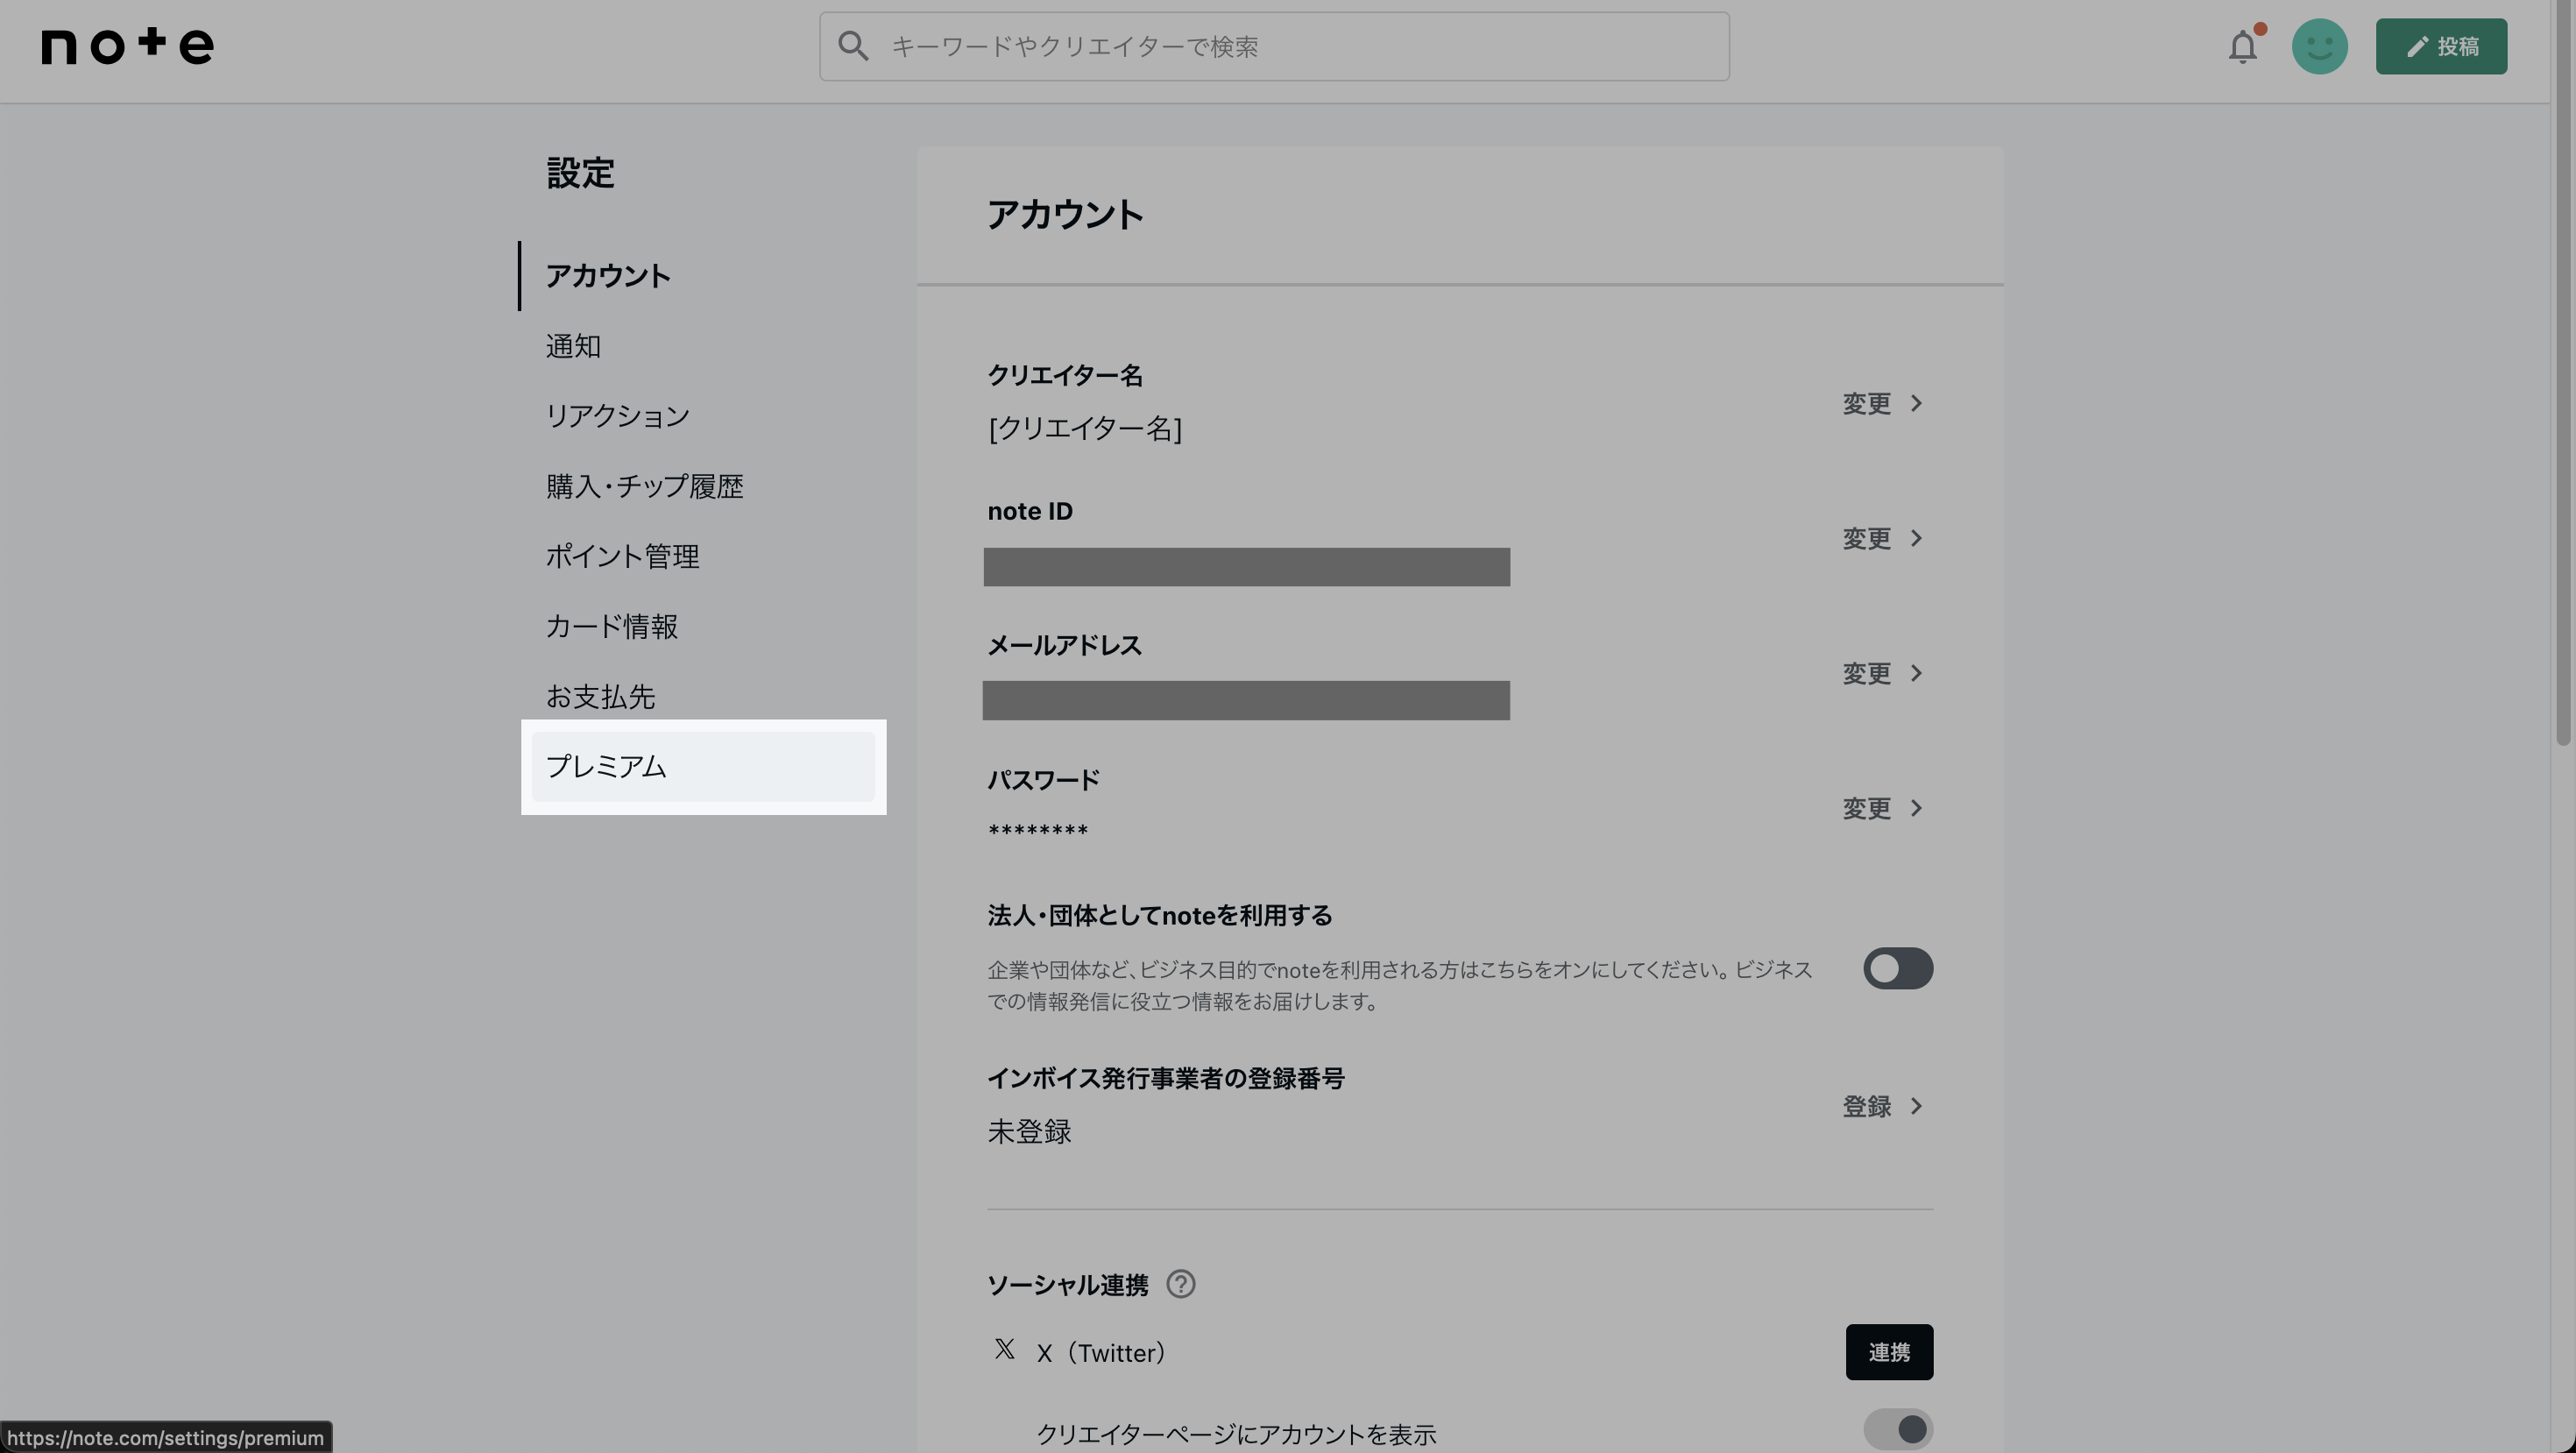The image size is (2576, 1453).
Task: Click the 投稿 post button
Action: pyautogui.click(x=2441, y=46)
